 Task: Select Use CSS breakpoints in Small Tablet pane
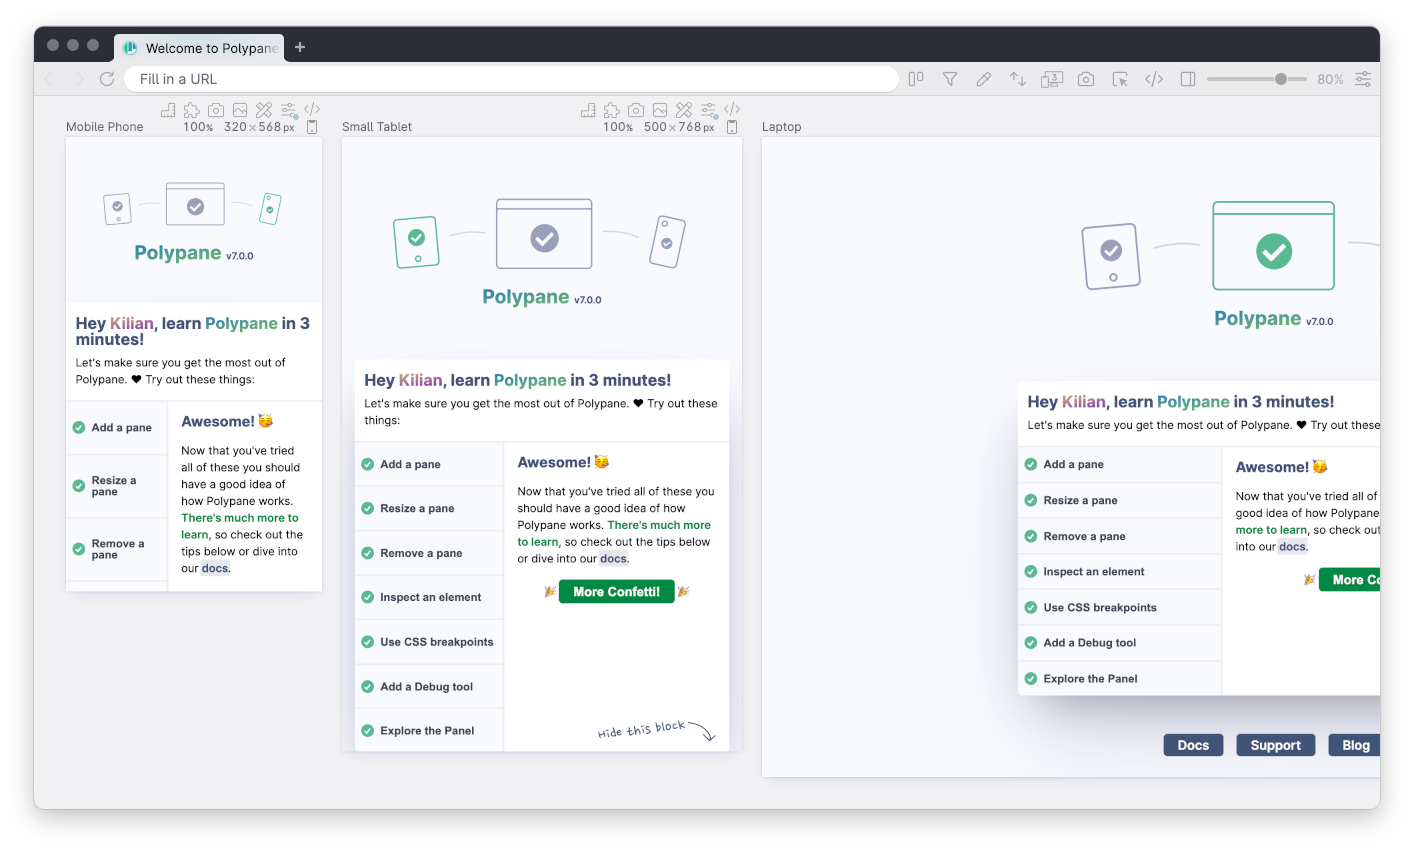(429, 642)
